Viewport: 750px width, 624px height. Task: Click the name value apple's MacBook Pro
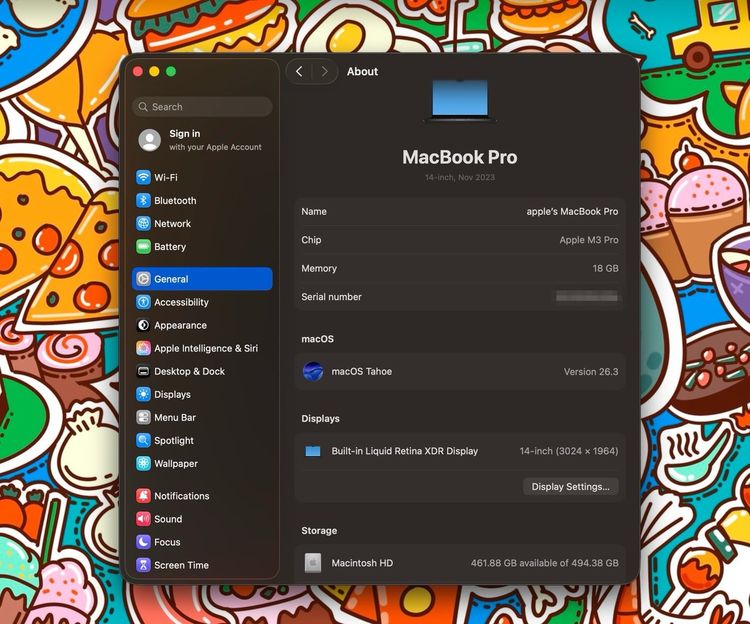[572, 211]
